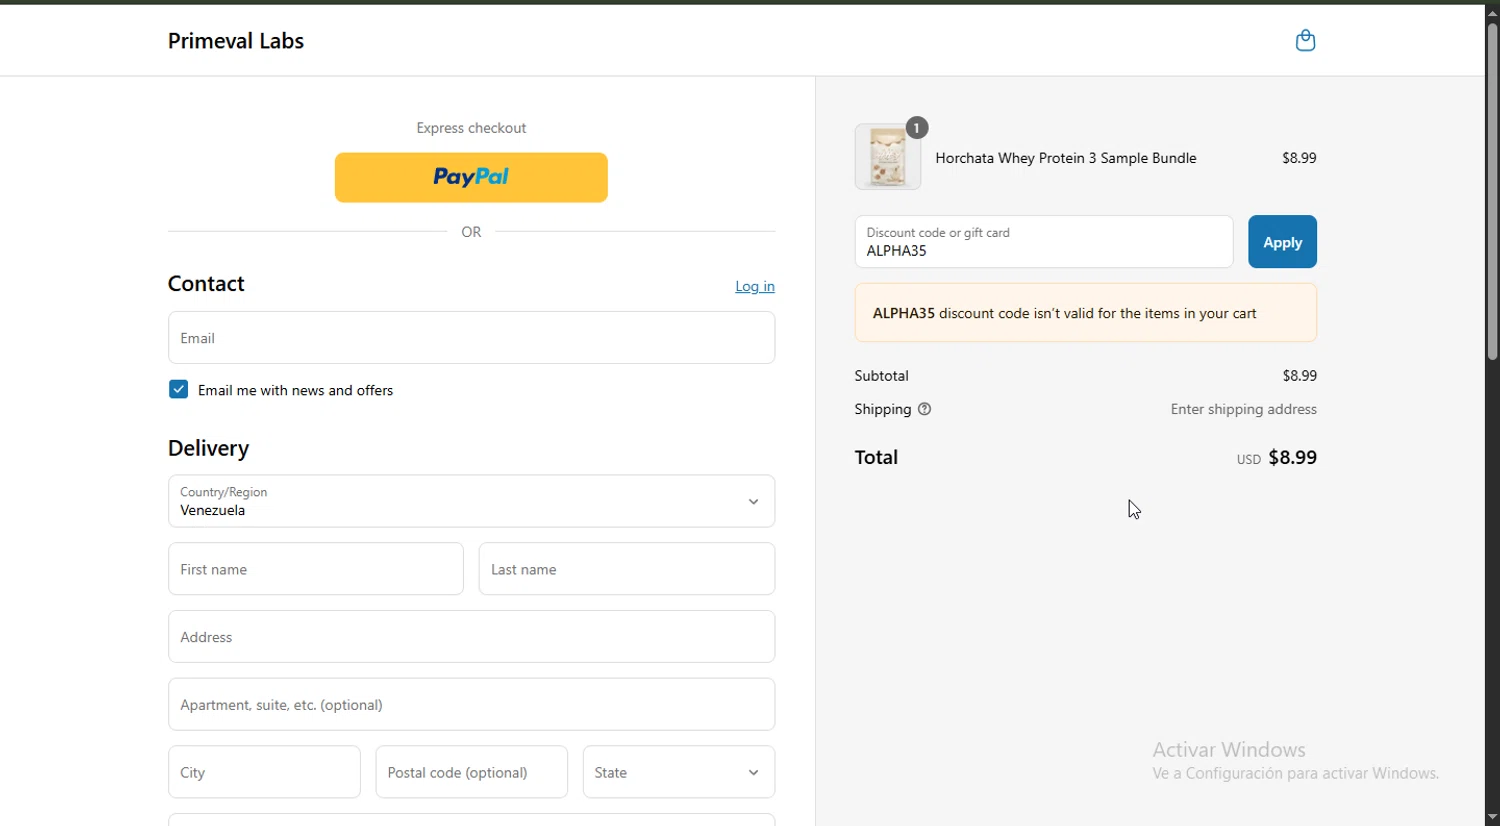Image resolution: width=1500 pixels, height=826 pixels.
Task: Click the Horchata Whey Protein 3 Sample Bundle name
Action: pos(1066,158)
